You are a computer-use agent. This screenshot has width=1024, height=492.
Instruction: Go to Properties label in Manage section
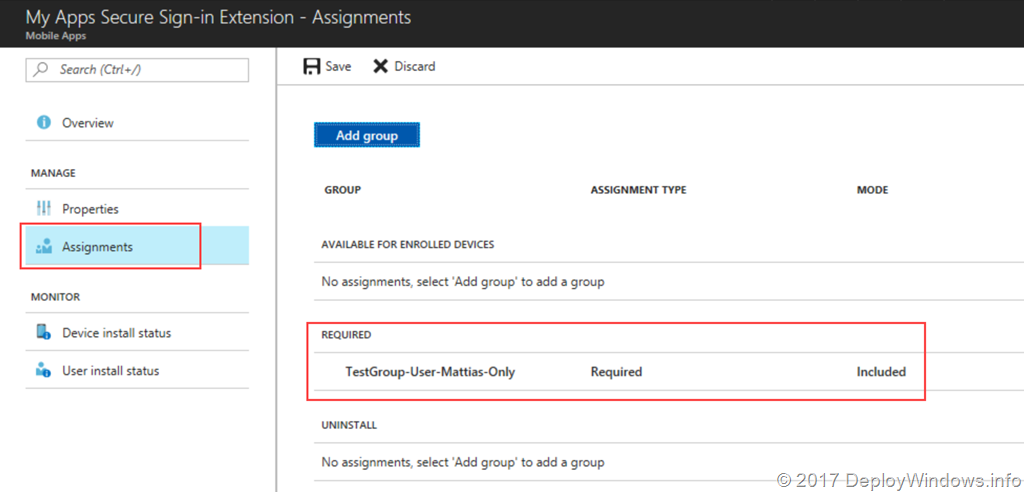click(x=90, y=209)
